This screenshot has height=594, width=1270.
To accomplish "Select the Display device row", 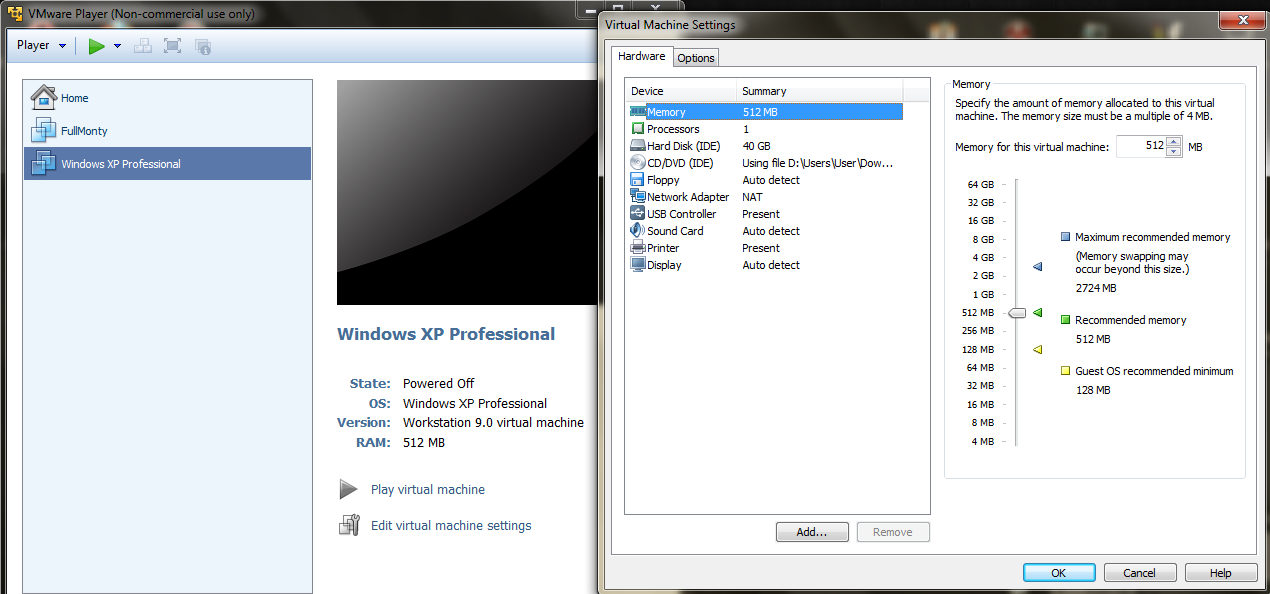I will pyautogui.click(x=765, y=265).
